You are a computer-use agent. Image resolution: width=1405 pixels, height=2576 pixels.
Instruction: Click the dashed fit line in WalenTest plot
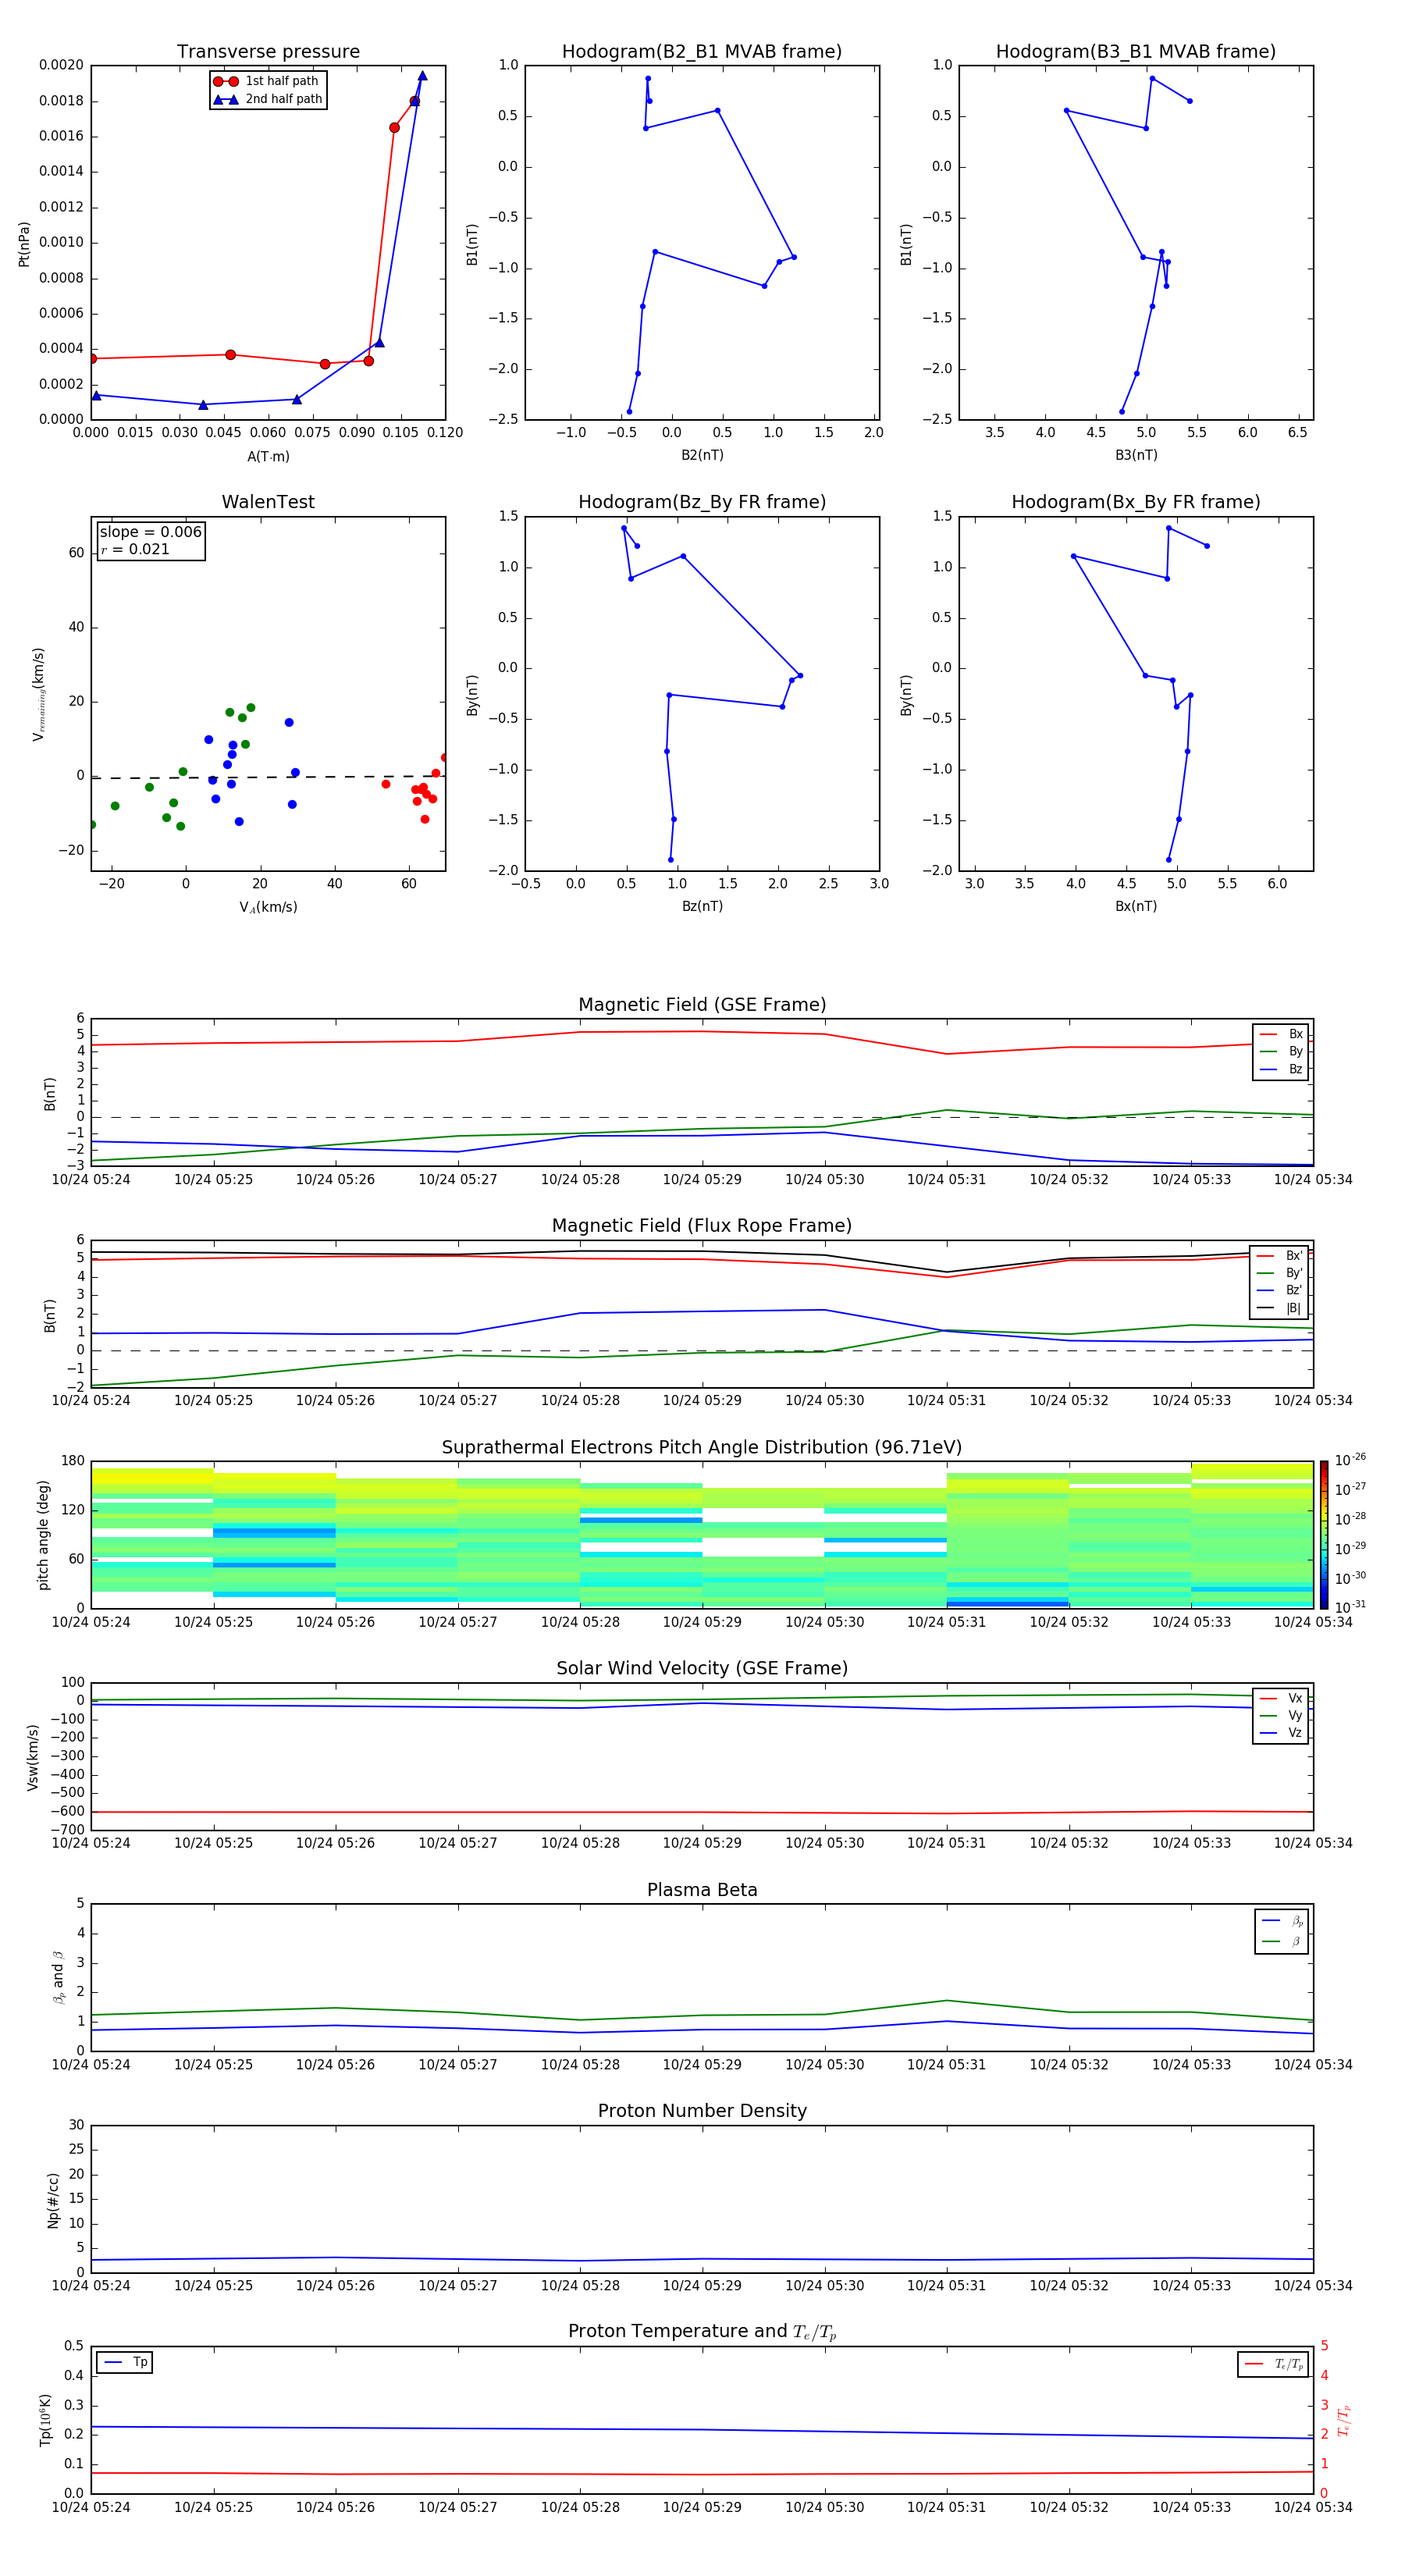click(x=268, y=777)
